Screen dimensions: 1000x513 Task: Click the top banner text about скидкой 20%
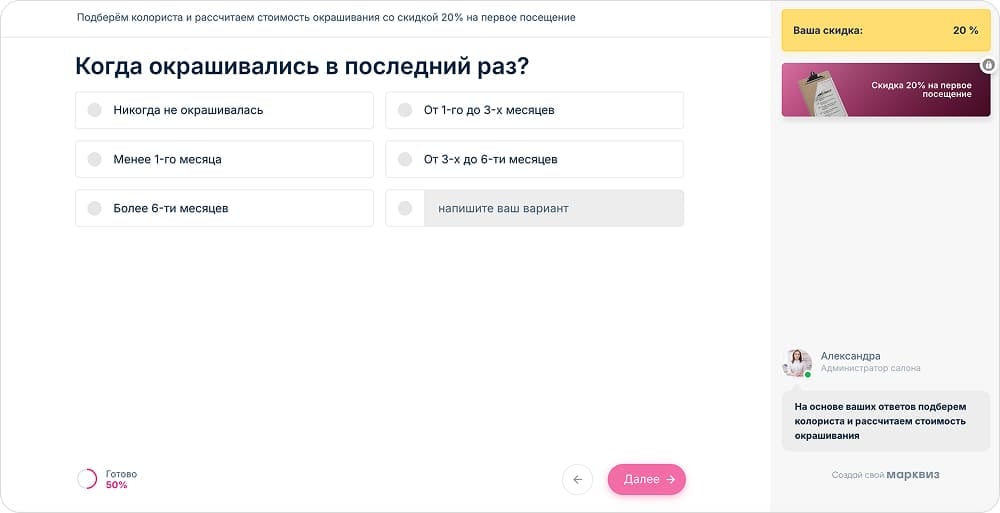point(326,18)
